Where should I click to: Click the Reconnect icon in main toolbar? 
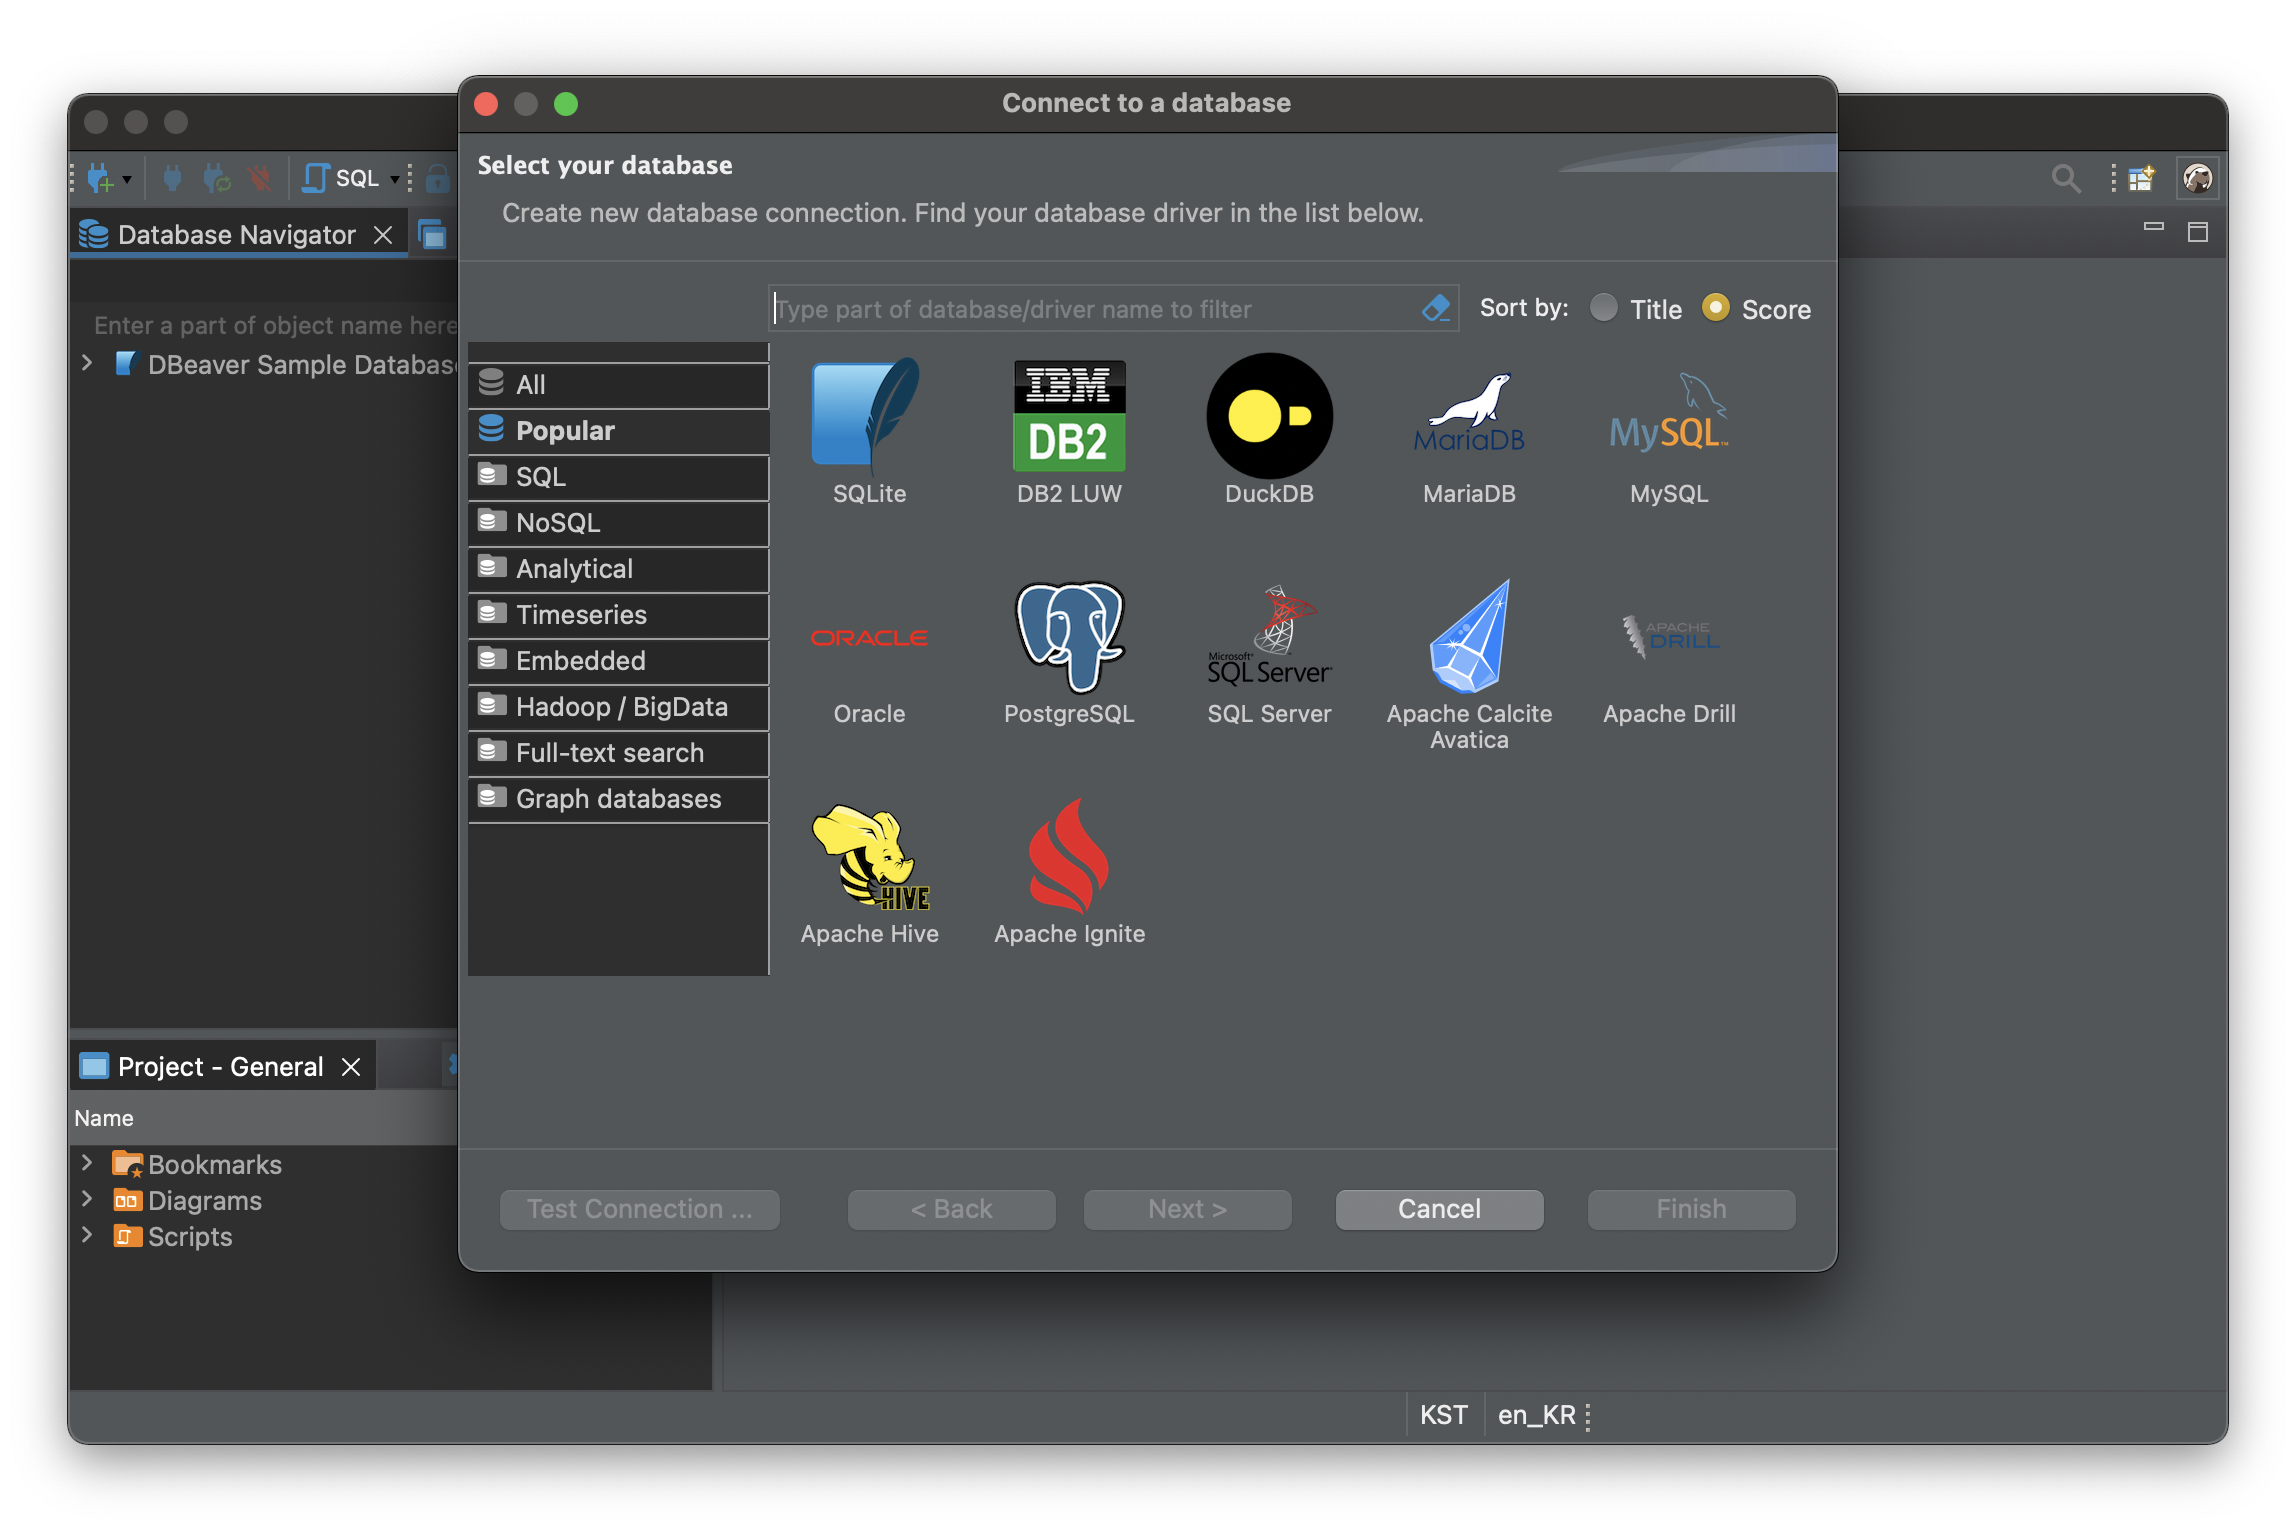pos(216,179)
